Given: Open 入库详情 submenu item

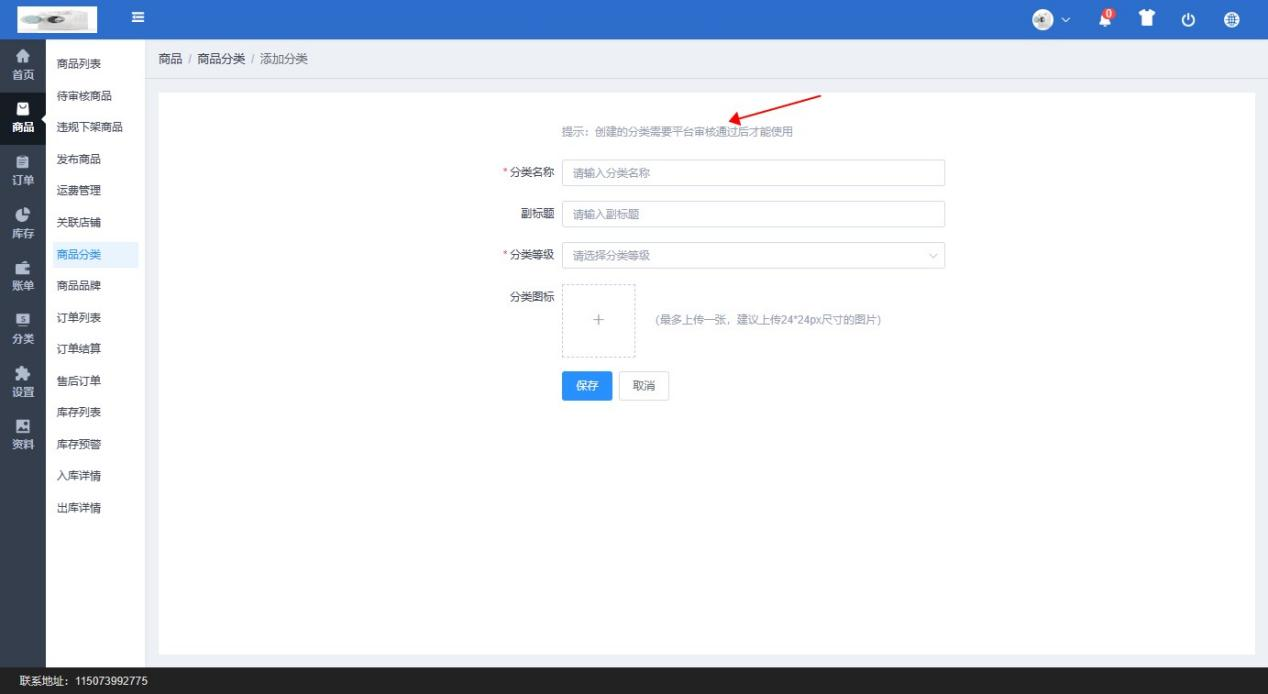Looking at the screenshot, I should 79,476.
